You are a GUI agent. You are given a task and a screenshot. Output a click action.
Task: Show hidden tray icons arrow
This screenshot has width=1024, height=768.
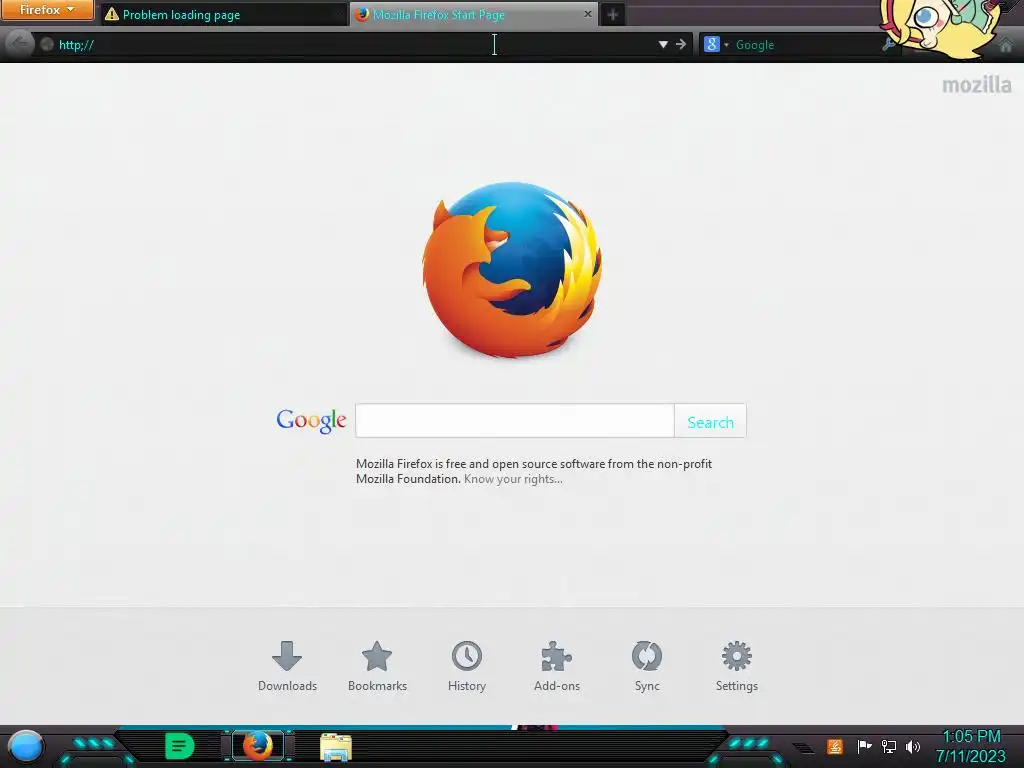[803, 748]
